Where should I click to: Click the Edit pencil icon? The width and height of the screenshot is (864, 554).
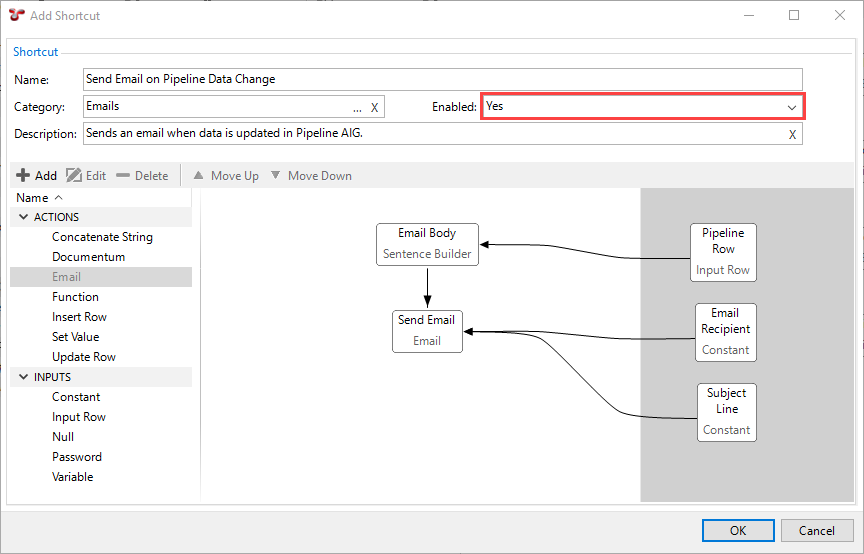pos(74,175)
